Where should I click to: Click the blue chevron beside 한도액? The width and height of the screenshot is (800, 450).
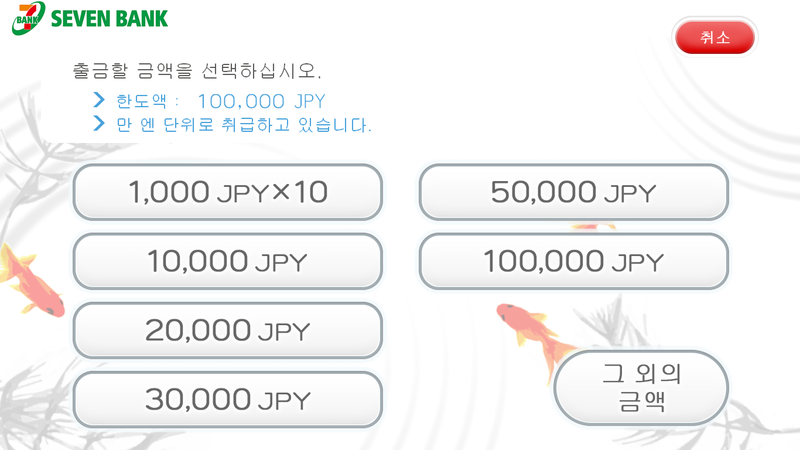pyautogui.click(x=99, y=99)
